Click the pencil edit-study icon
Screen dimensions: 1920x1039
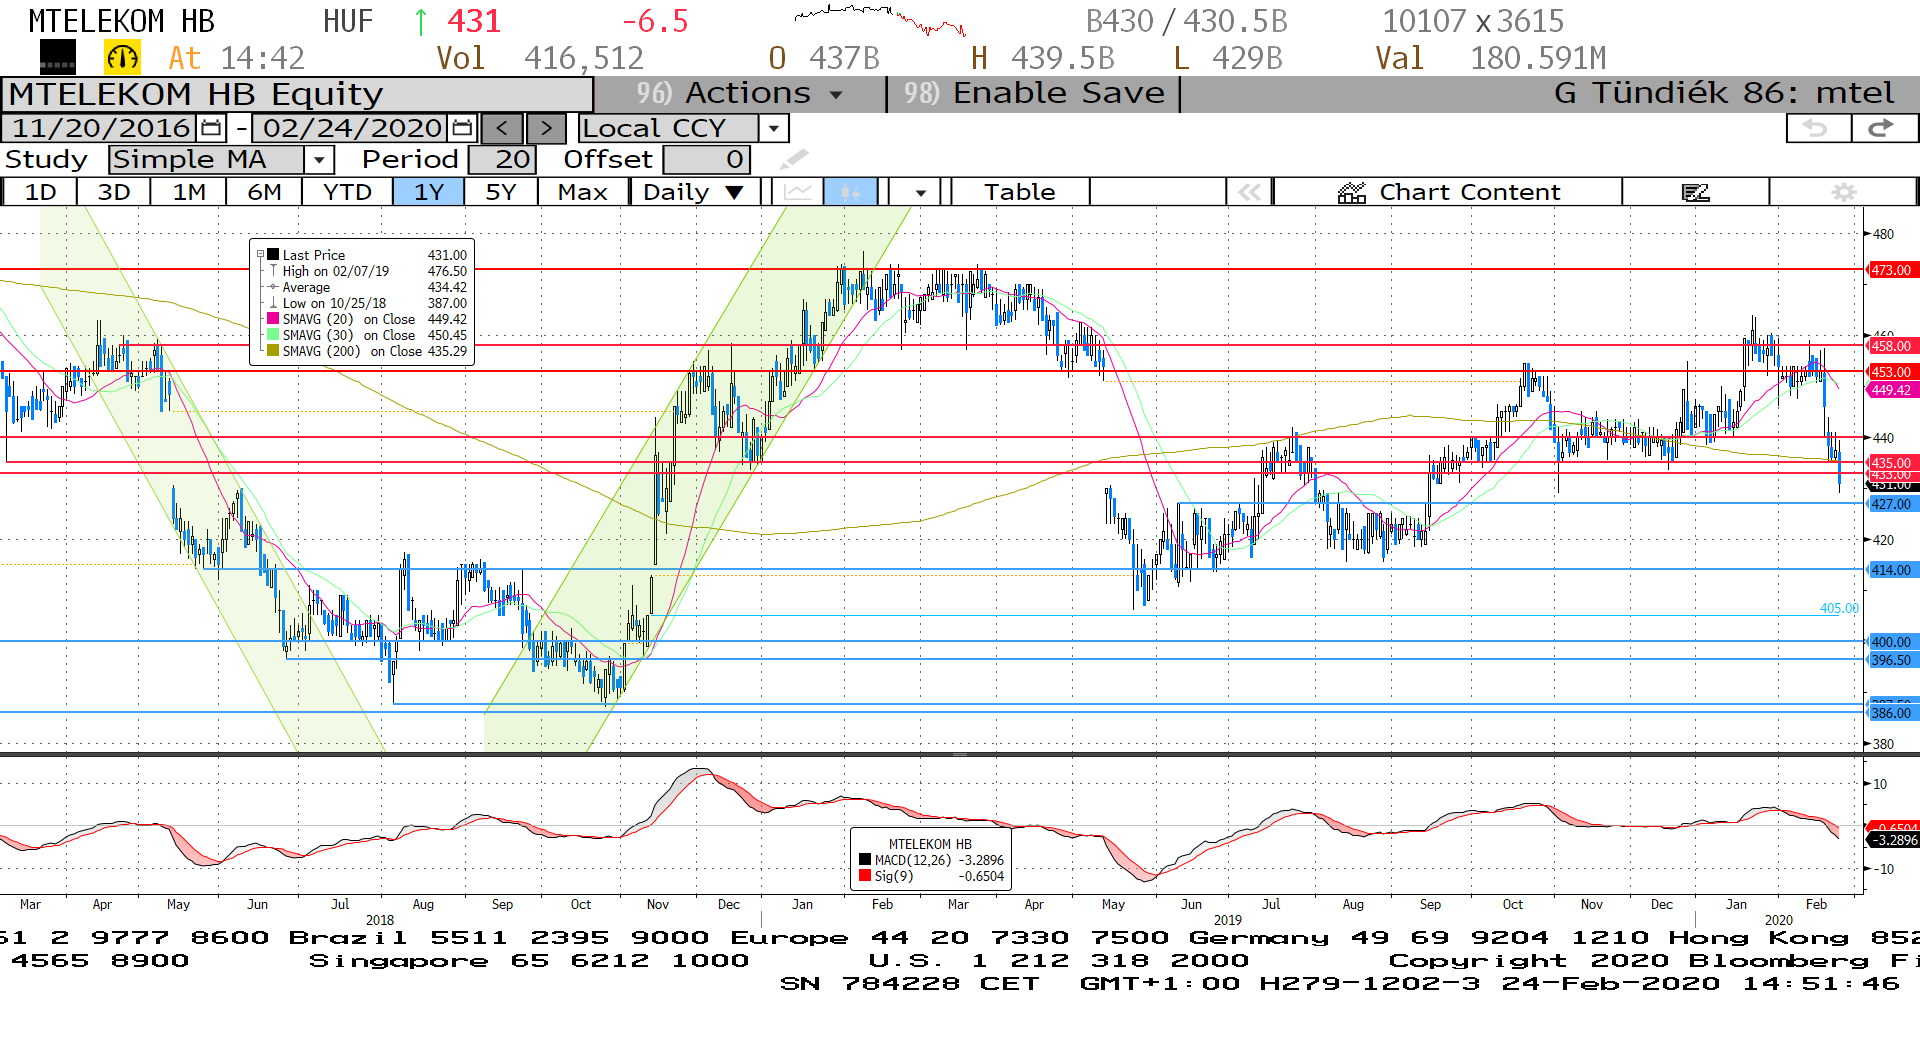tap(794, 159)
